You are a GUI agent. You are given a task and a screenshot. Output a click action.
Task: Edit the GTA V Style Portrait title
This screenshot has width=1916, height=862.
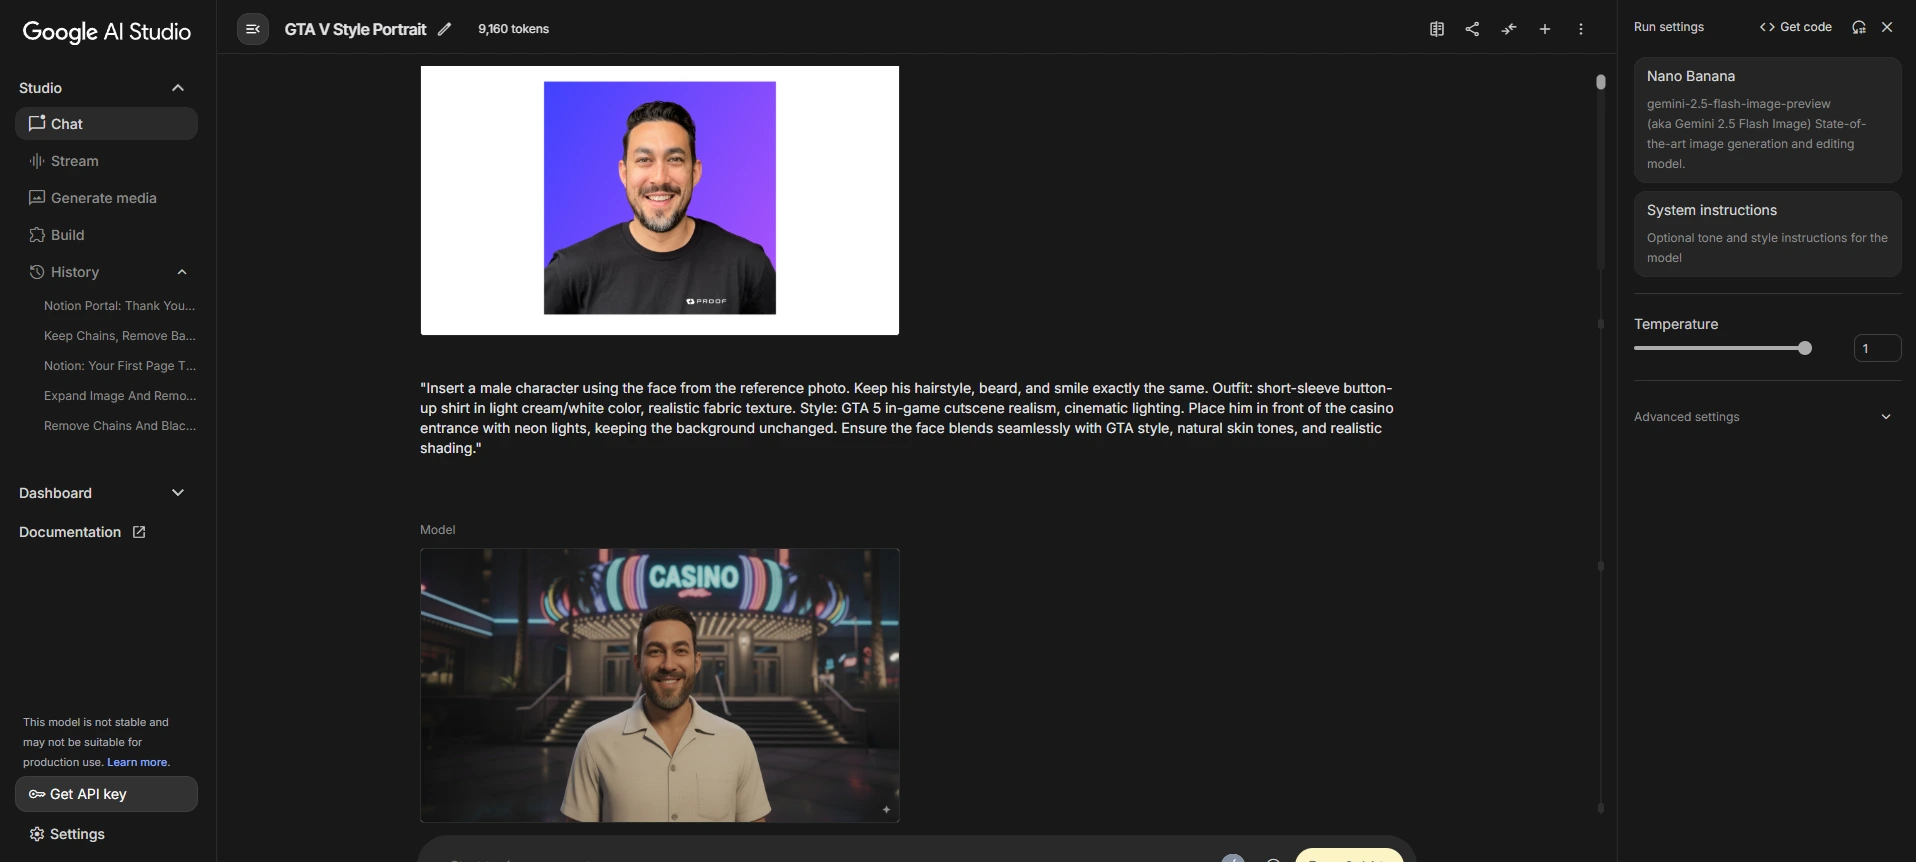[x=445, y=29]
